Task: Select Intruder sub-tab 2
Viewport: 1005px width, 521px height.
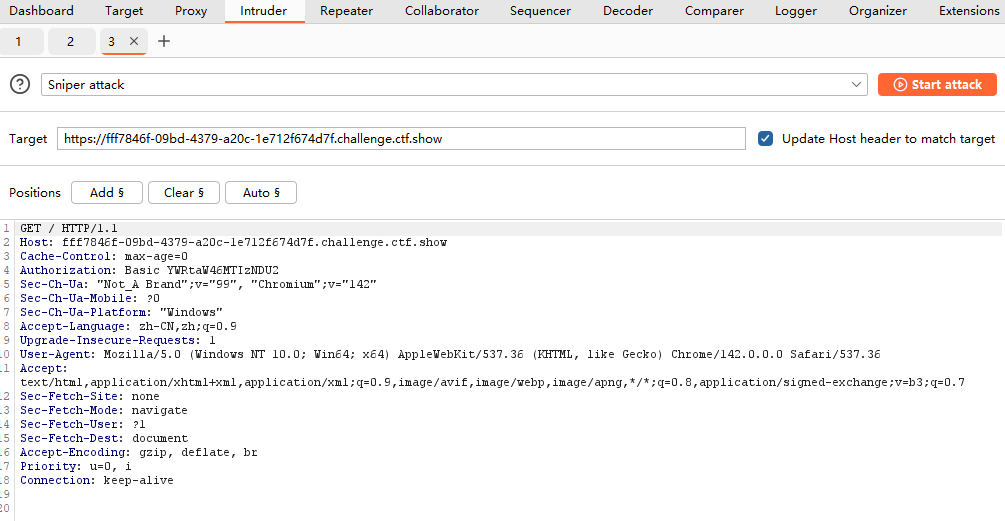Action: click(70, 41)
